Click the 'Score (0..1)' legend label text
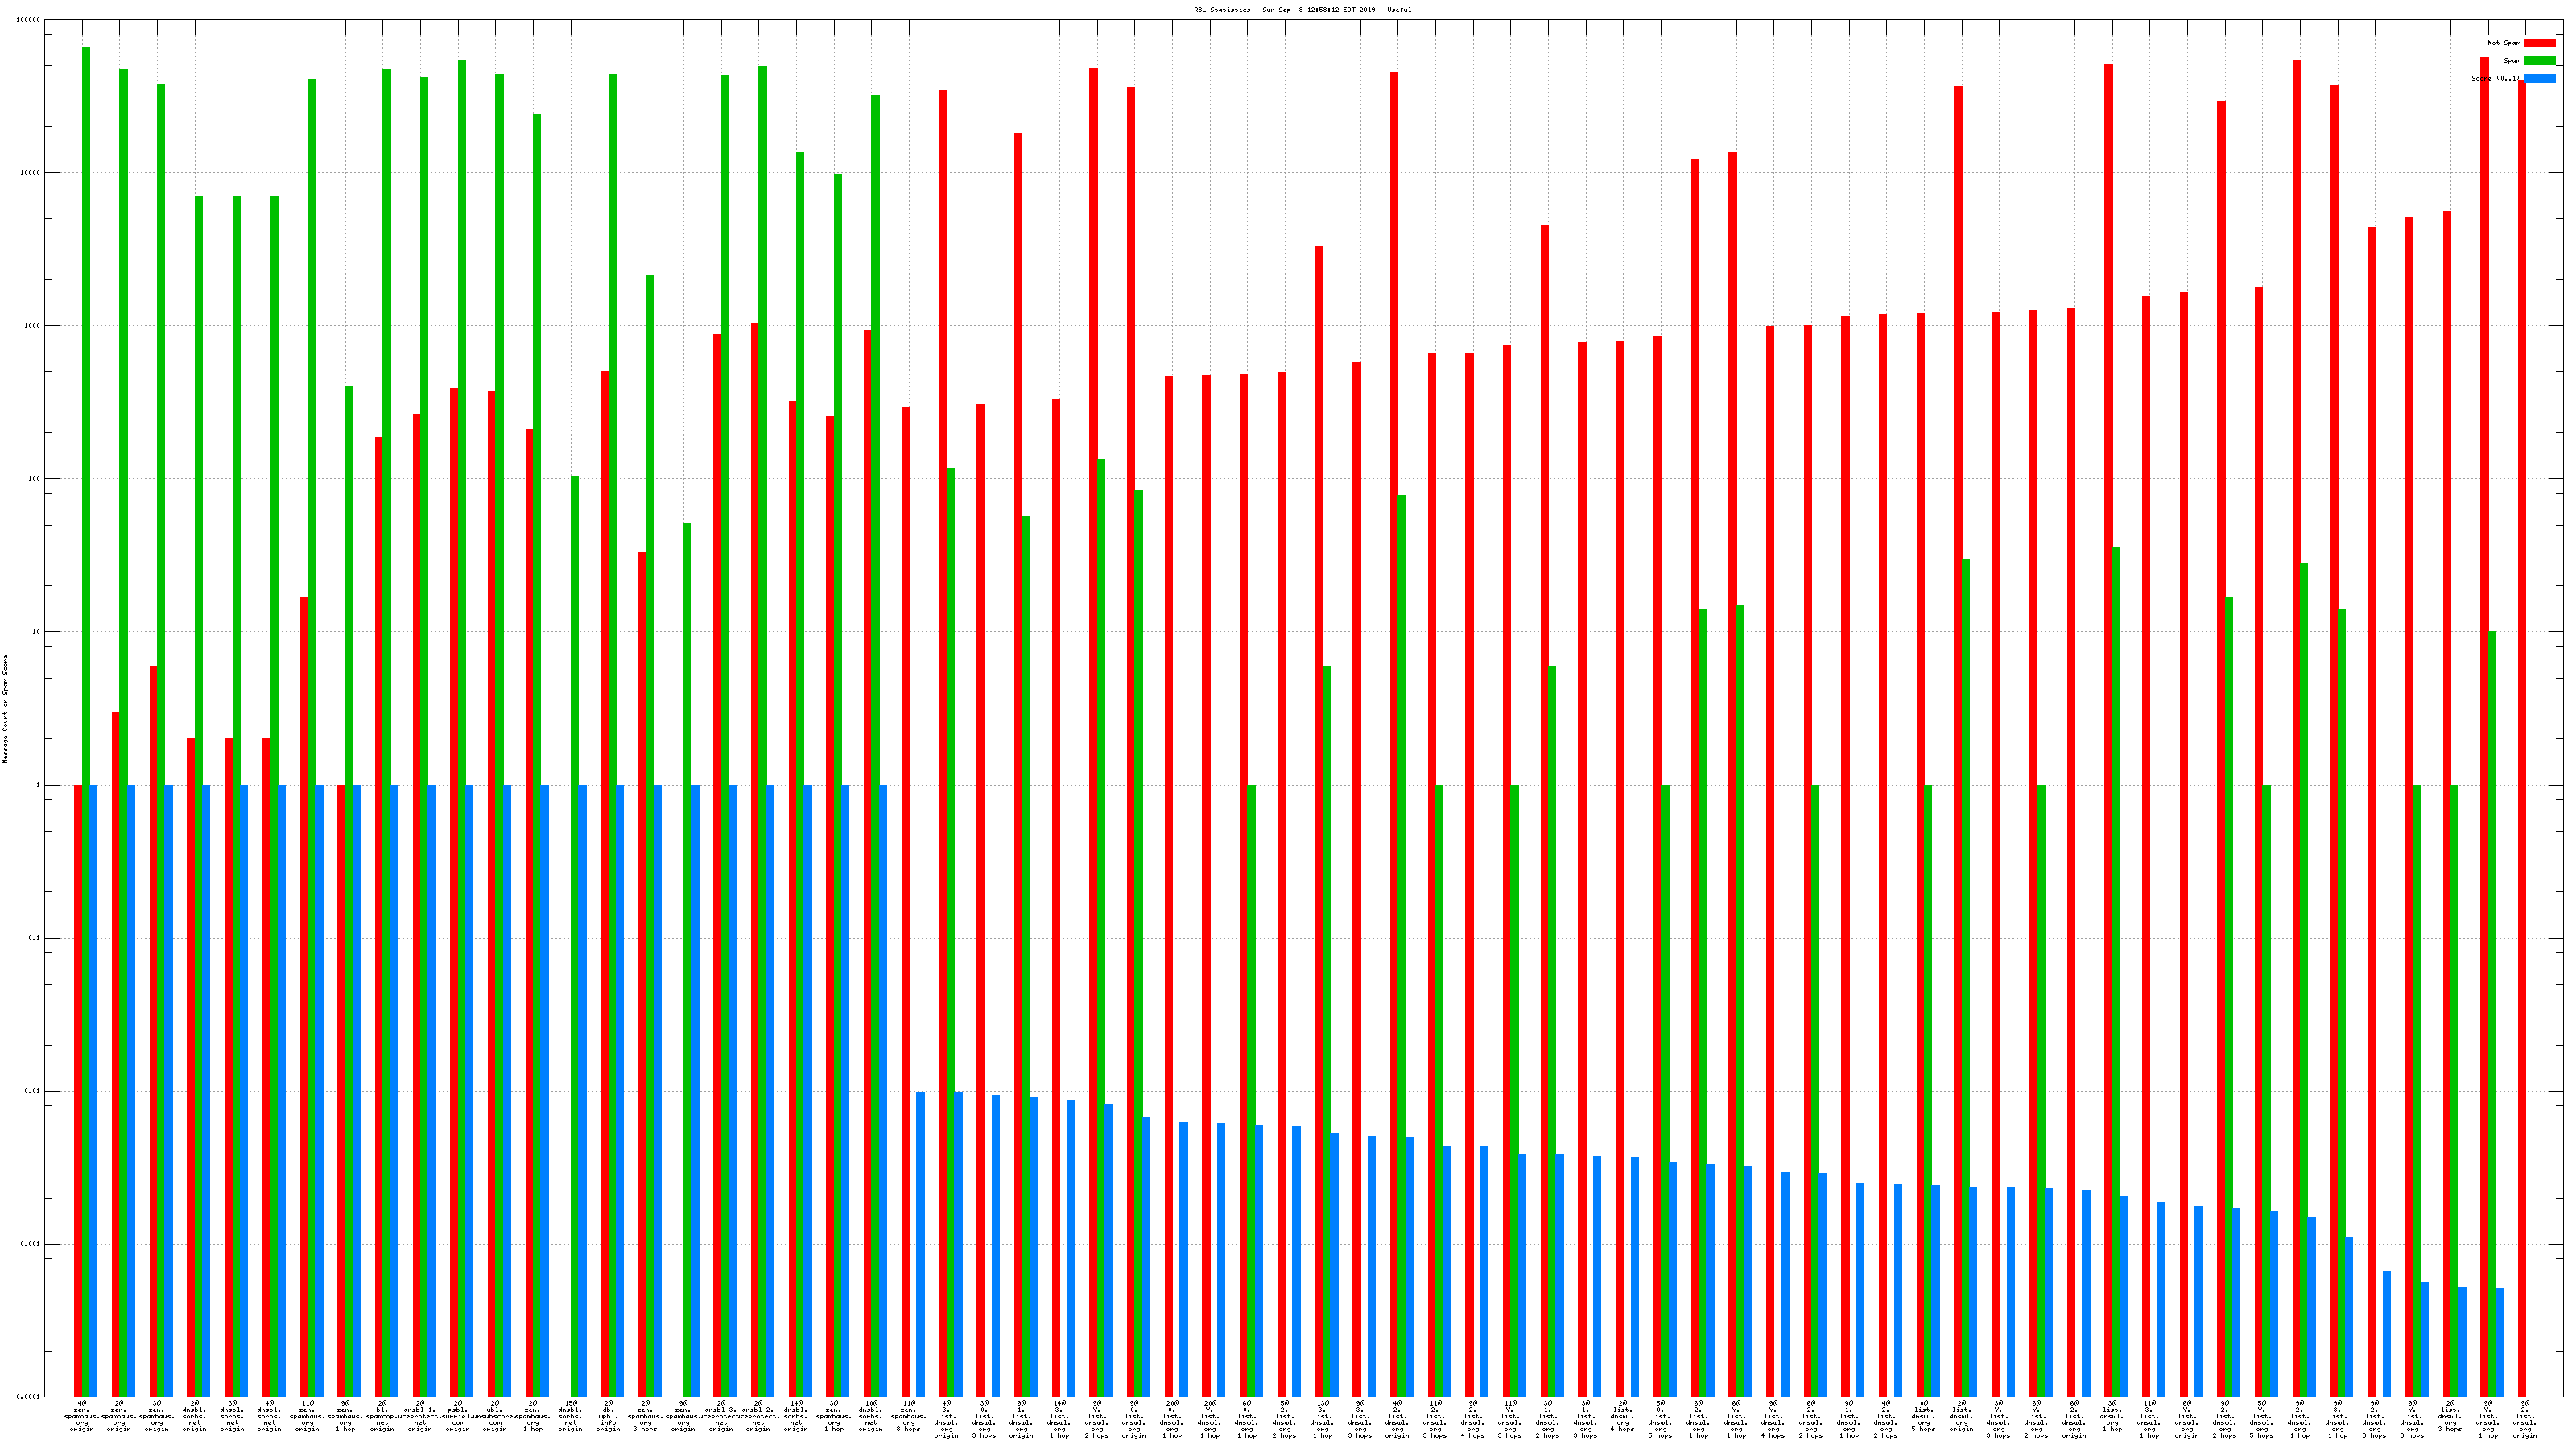The height and width of the screenshot is (1449, 2576). (2495, 78)
